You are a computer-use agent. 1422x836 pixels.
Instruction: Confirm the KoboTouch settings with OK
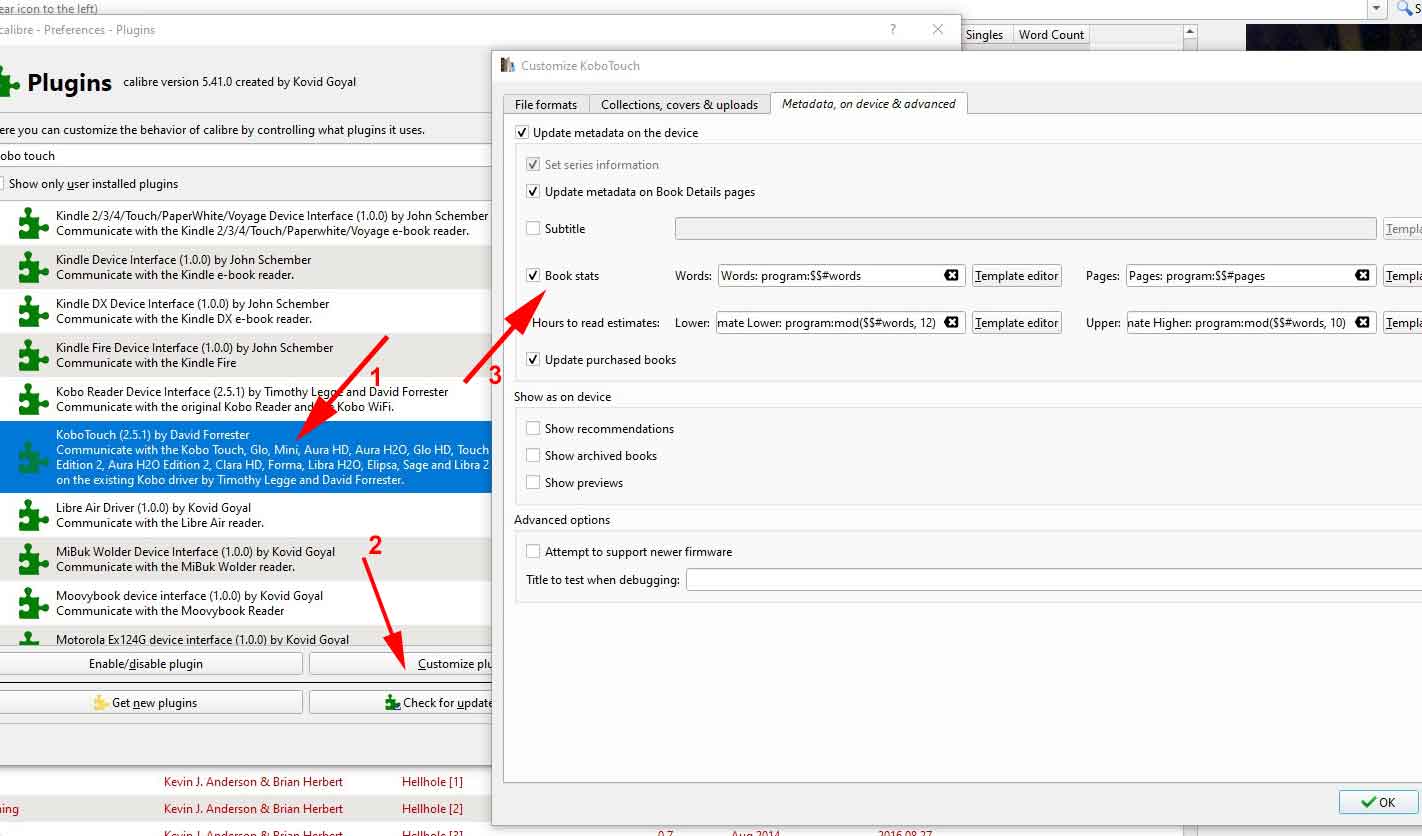[x=1378, y=802]
